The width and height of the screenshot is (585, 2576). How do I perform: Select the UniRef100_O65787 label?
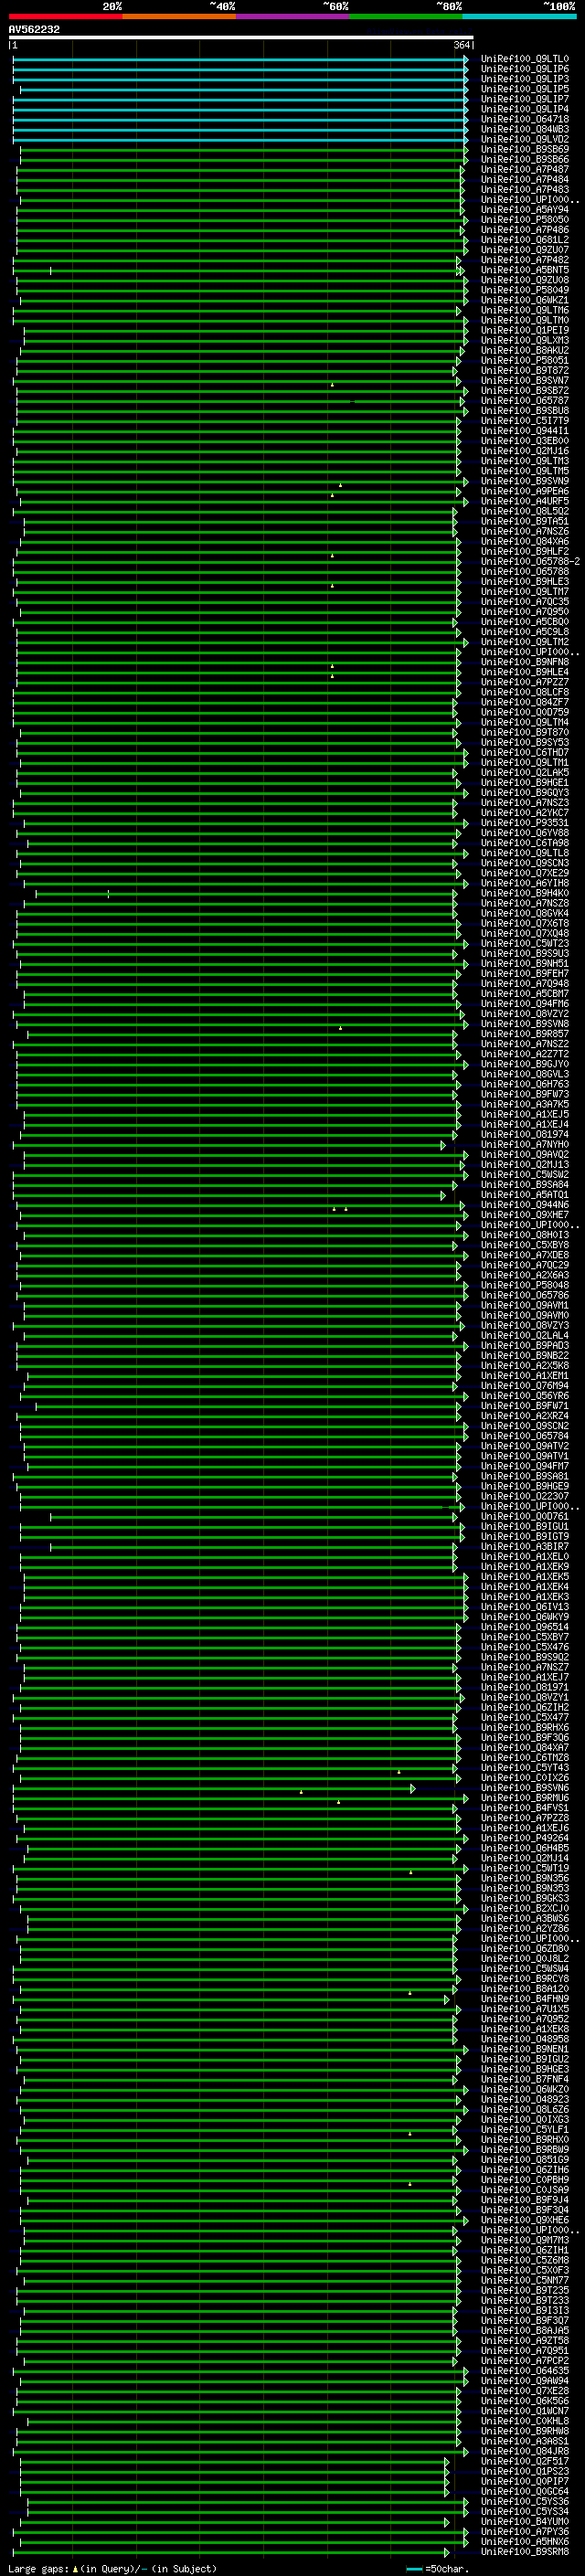click(x=525, y=401)
